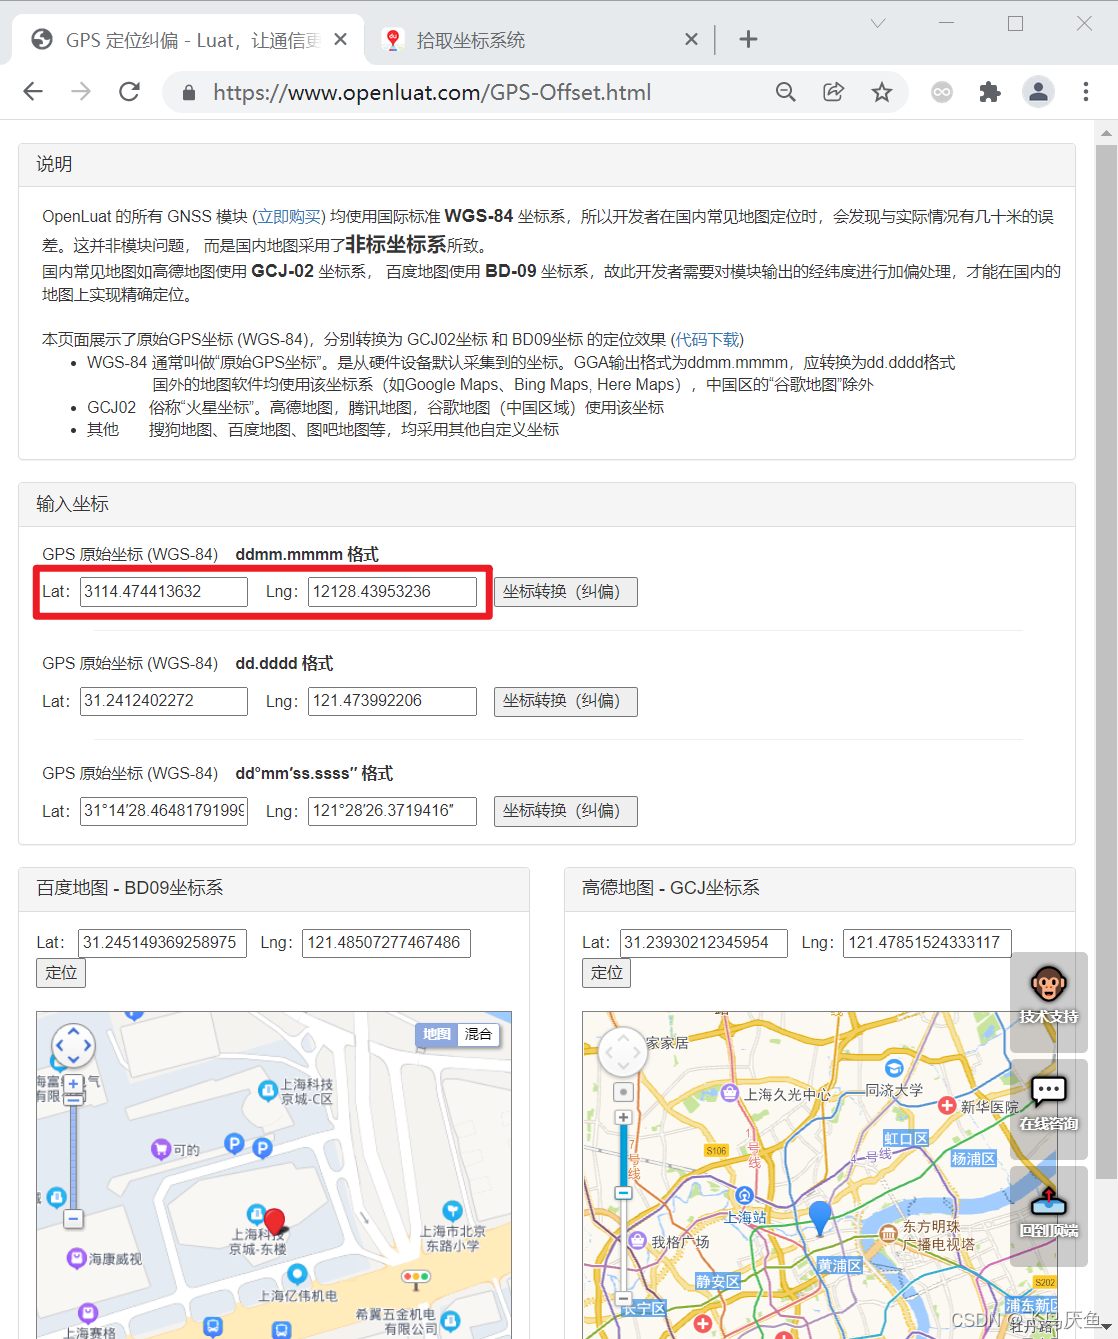Bookmark this page with the star icon
The image size is (1118, 1339).
(x=881, y=92)
